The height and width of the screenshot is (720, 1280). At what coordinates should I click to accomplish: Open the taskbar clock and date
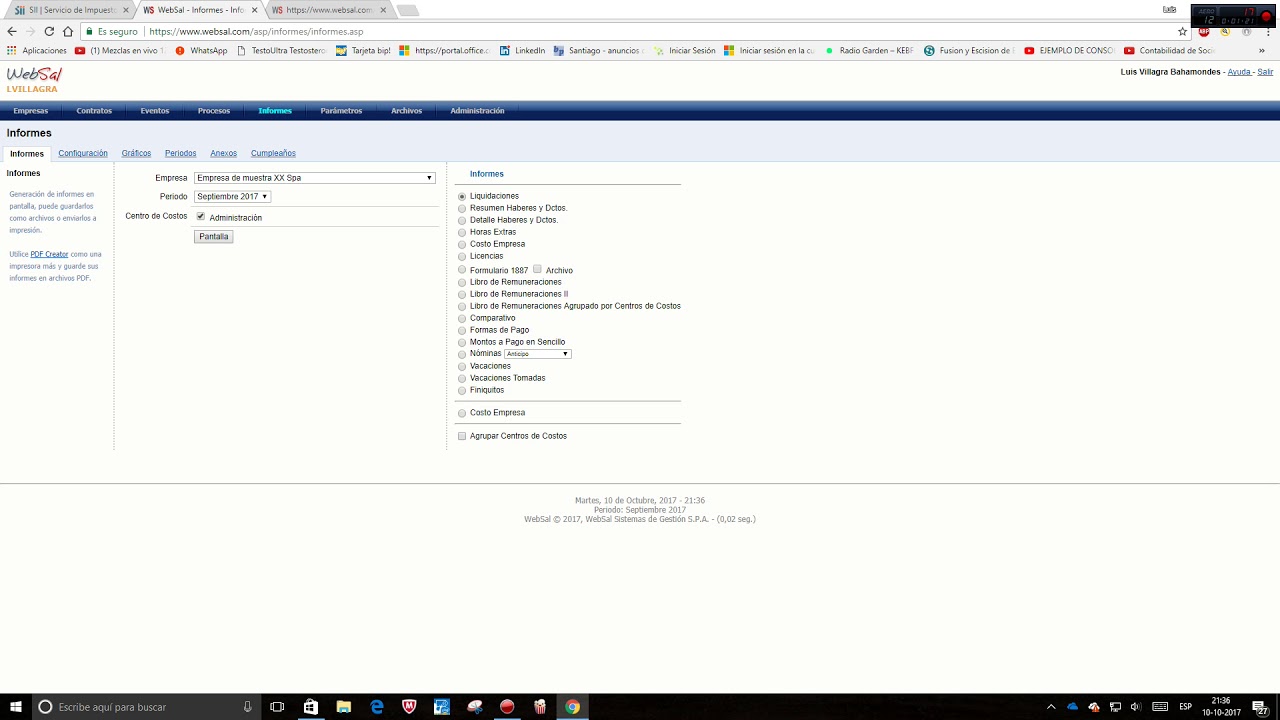pos(1221,707)
